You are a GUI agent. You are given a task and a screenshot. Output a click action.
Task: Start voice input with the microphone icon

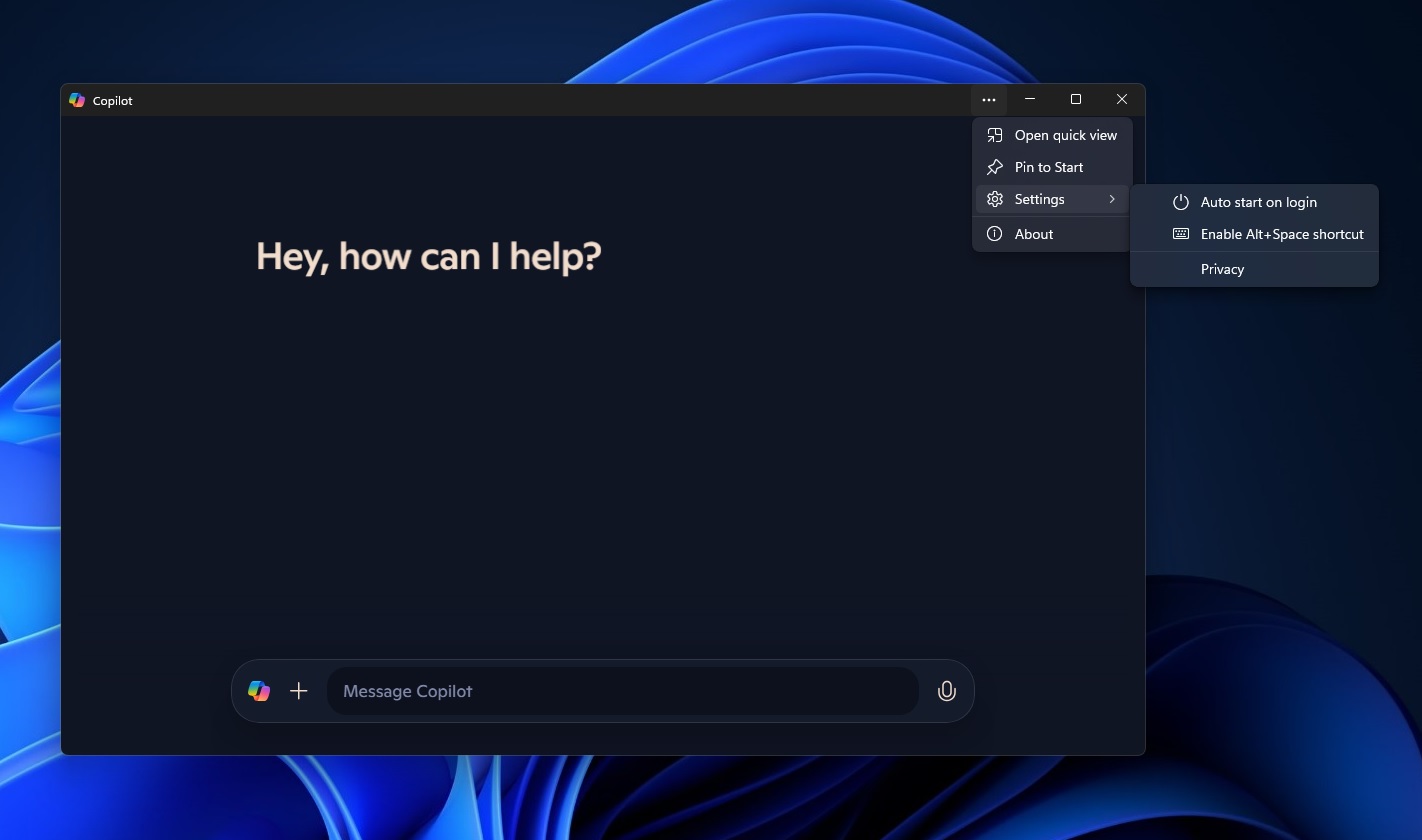(x=946, y=691)
